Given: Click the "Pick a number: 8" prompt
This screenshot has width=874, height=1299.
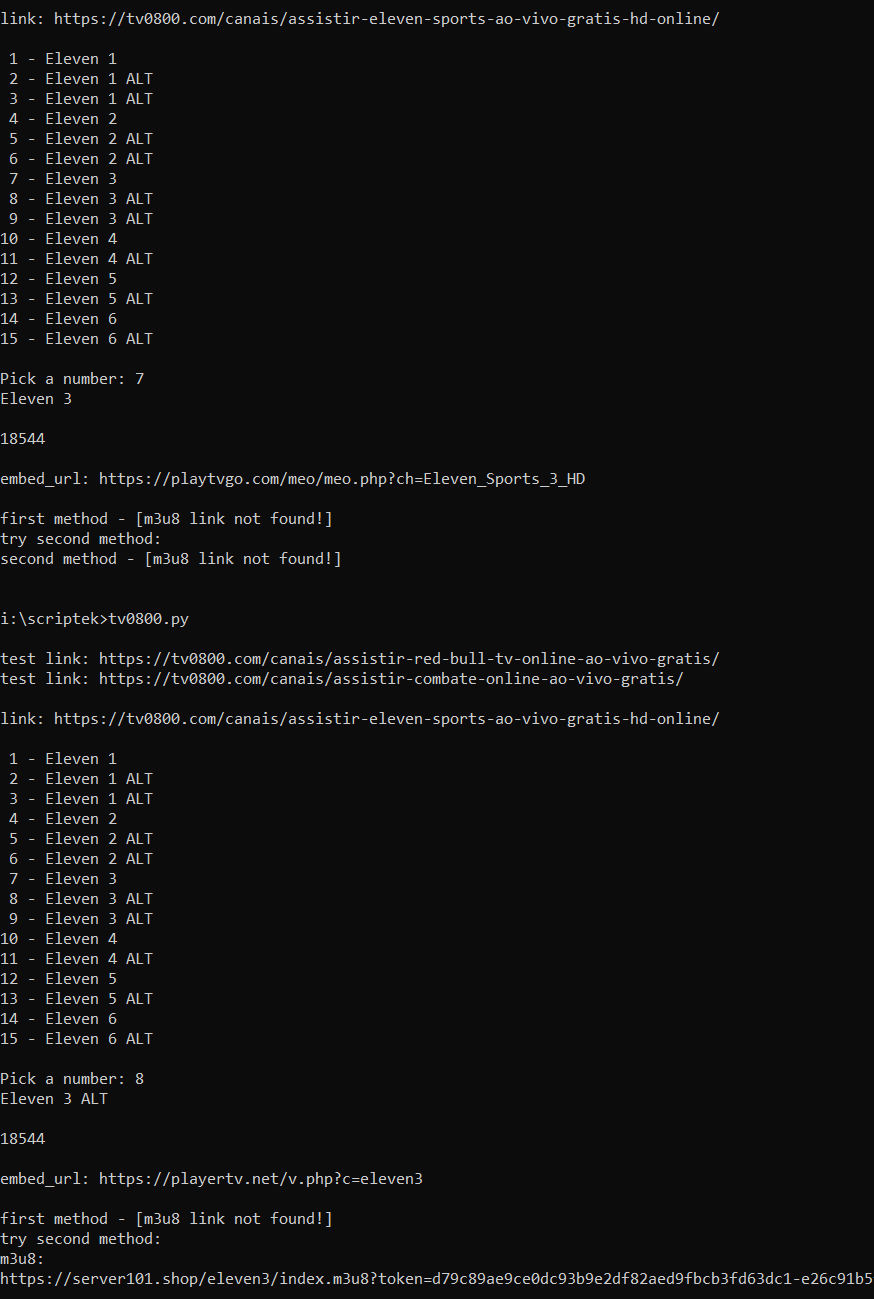Looking at the screenshot, I should coord(72,1079).
